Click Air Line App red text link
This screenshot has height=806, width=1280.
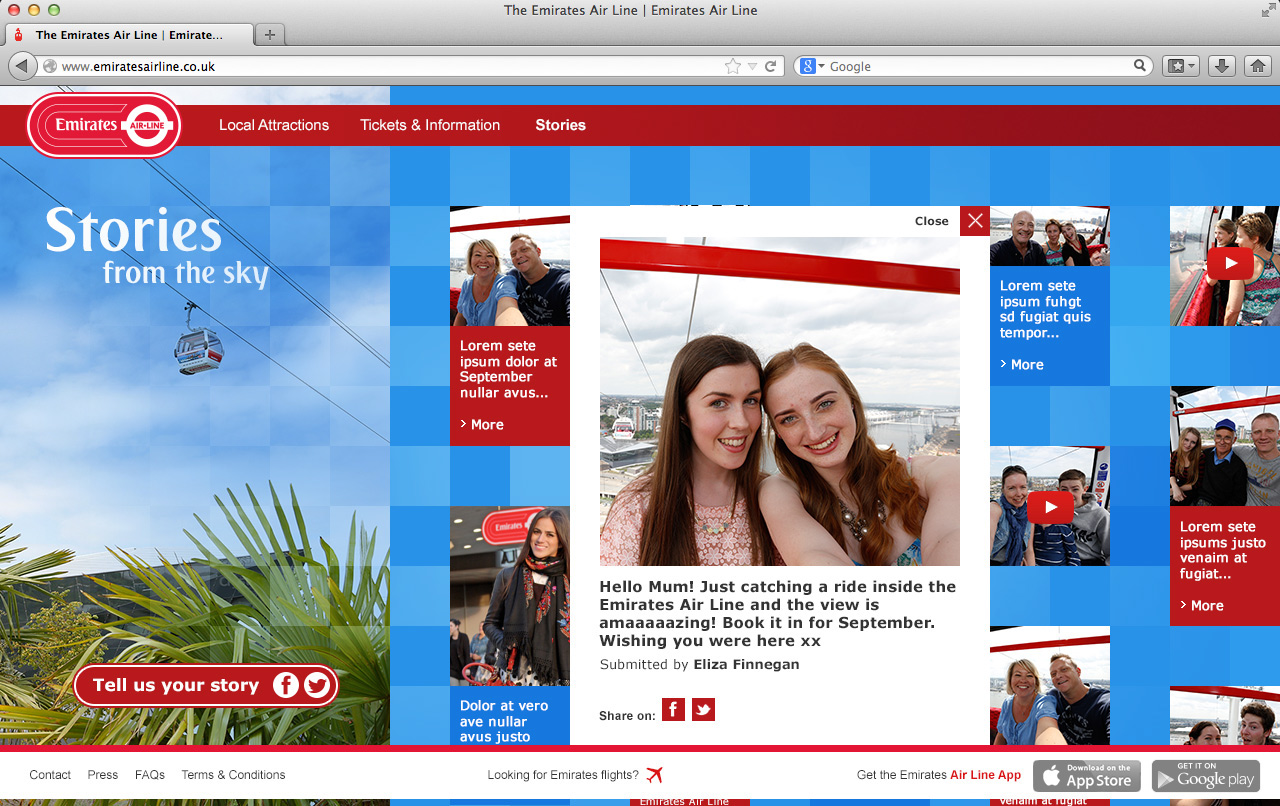(x=986, y=775)
